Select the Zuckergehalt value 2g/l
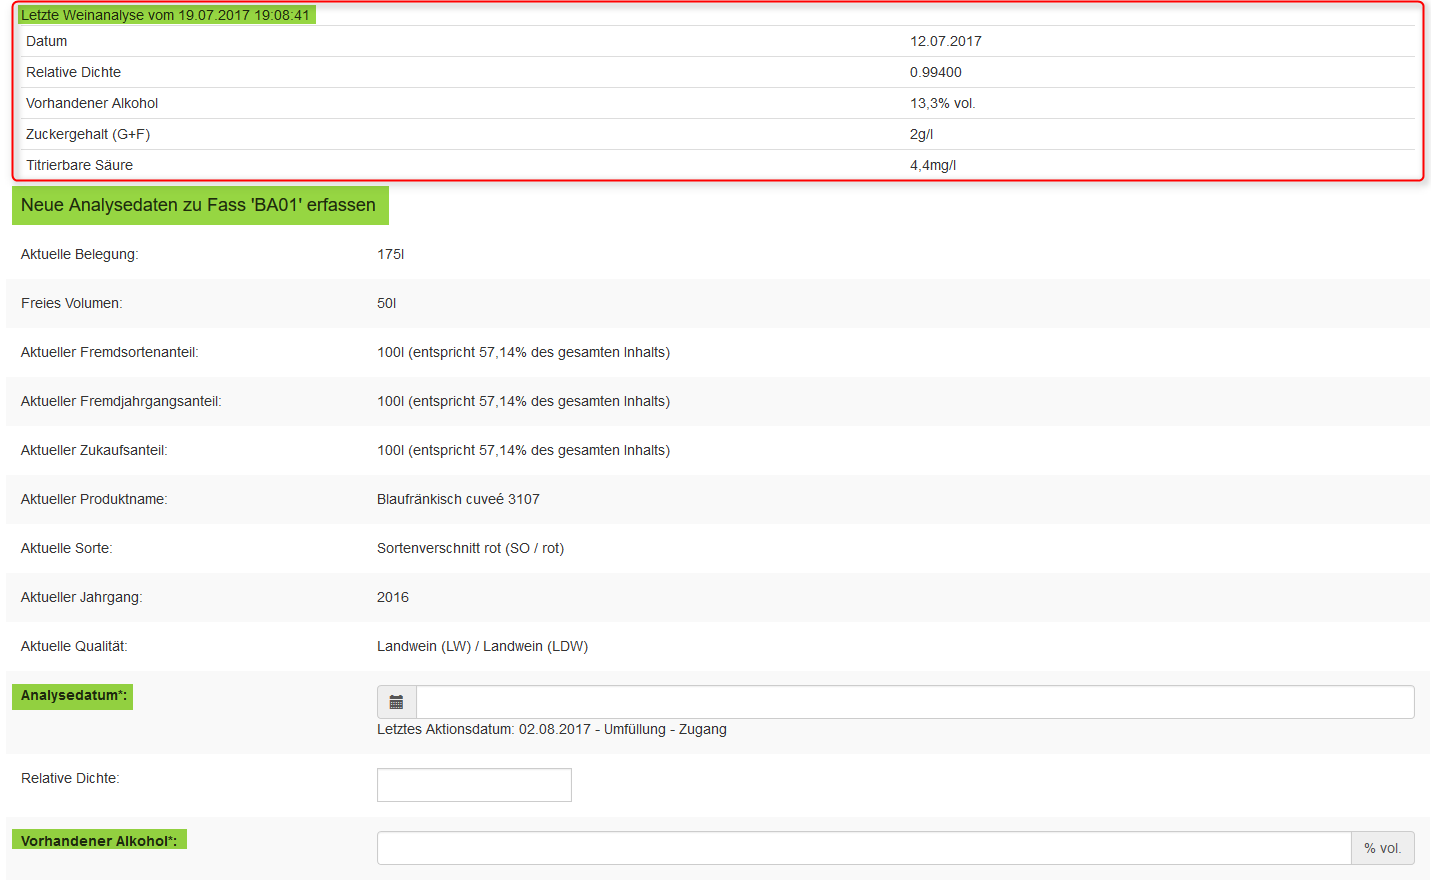 tap(921, 134)
